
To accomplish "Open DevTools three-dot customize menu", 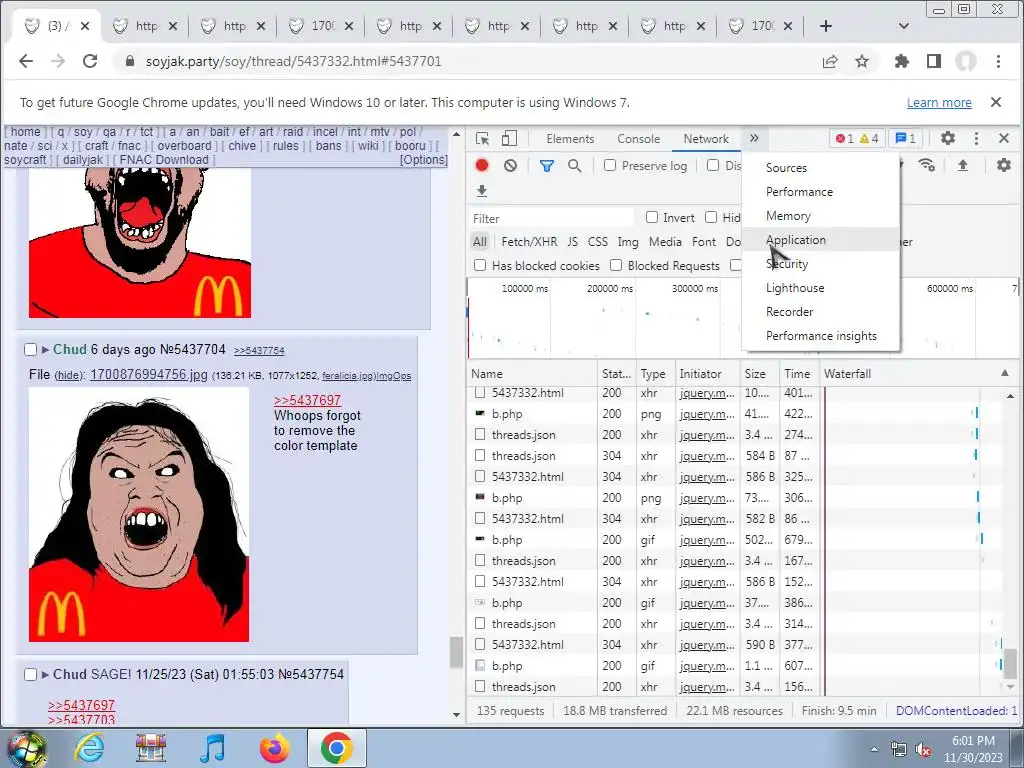I will (x=976, y=138).
